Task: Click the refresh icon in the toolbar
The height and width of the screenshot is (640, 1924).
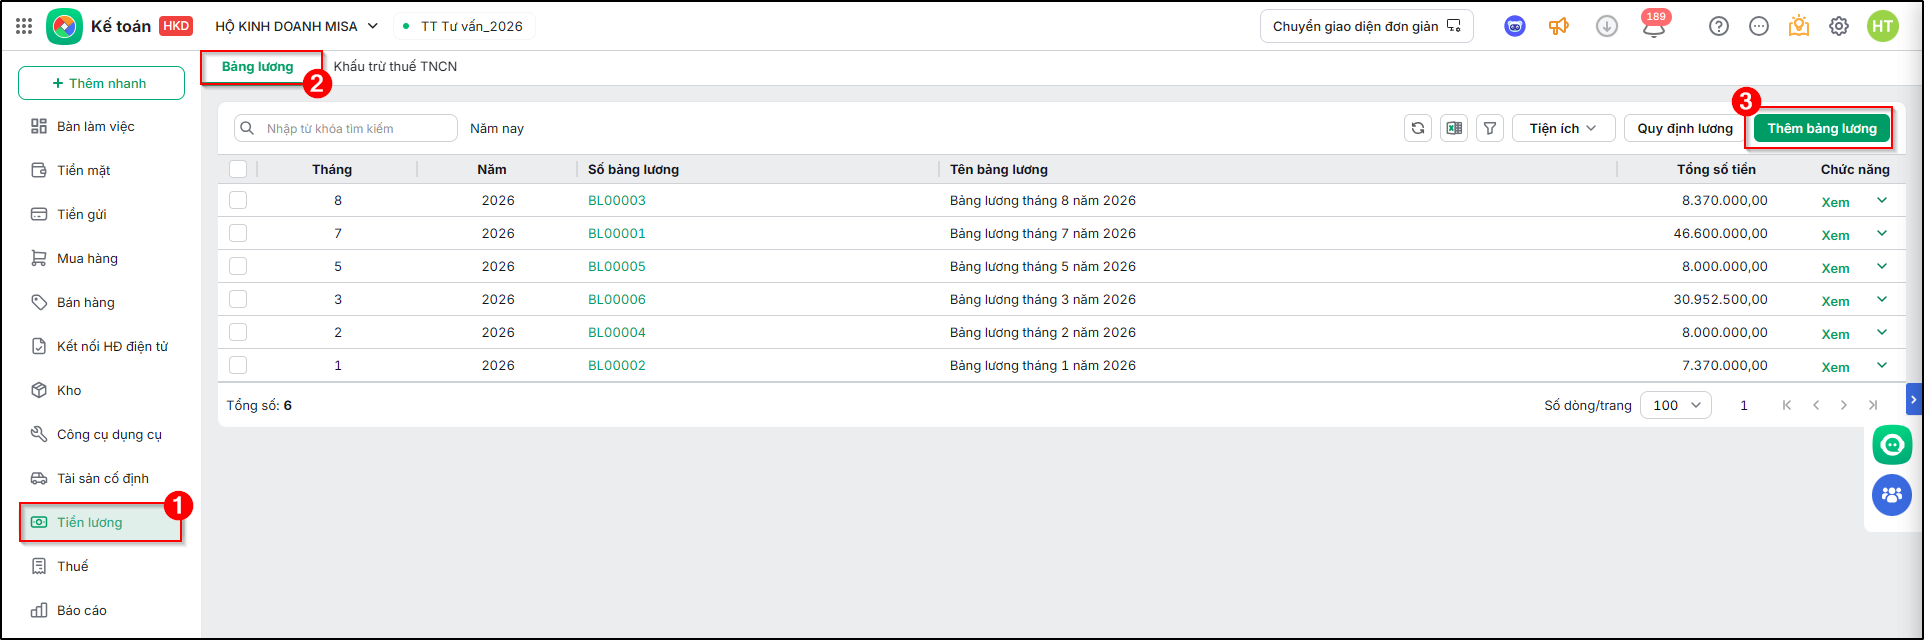Action: coord(1418,128)
